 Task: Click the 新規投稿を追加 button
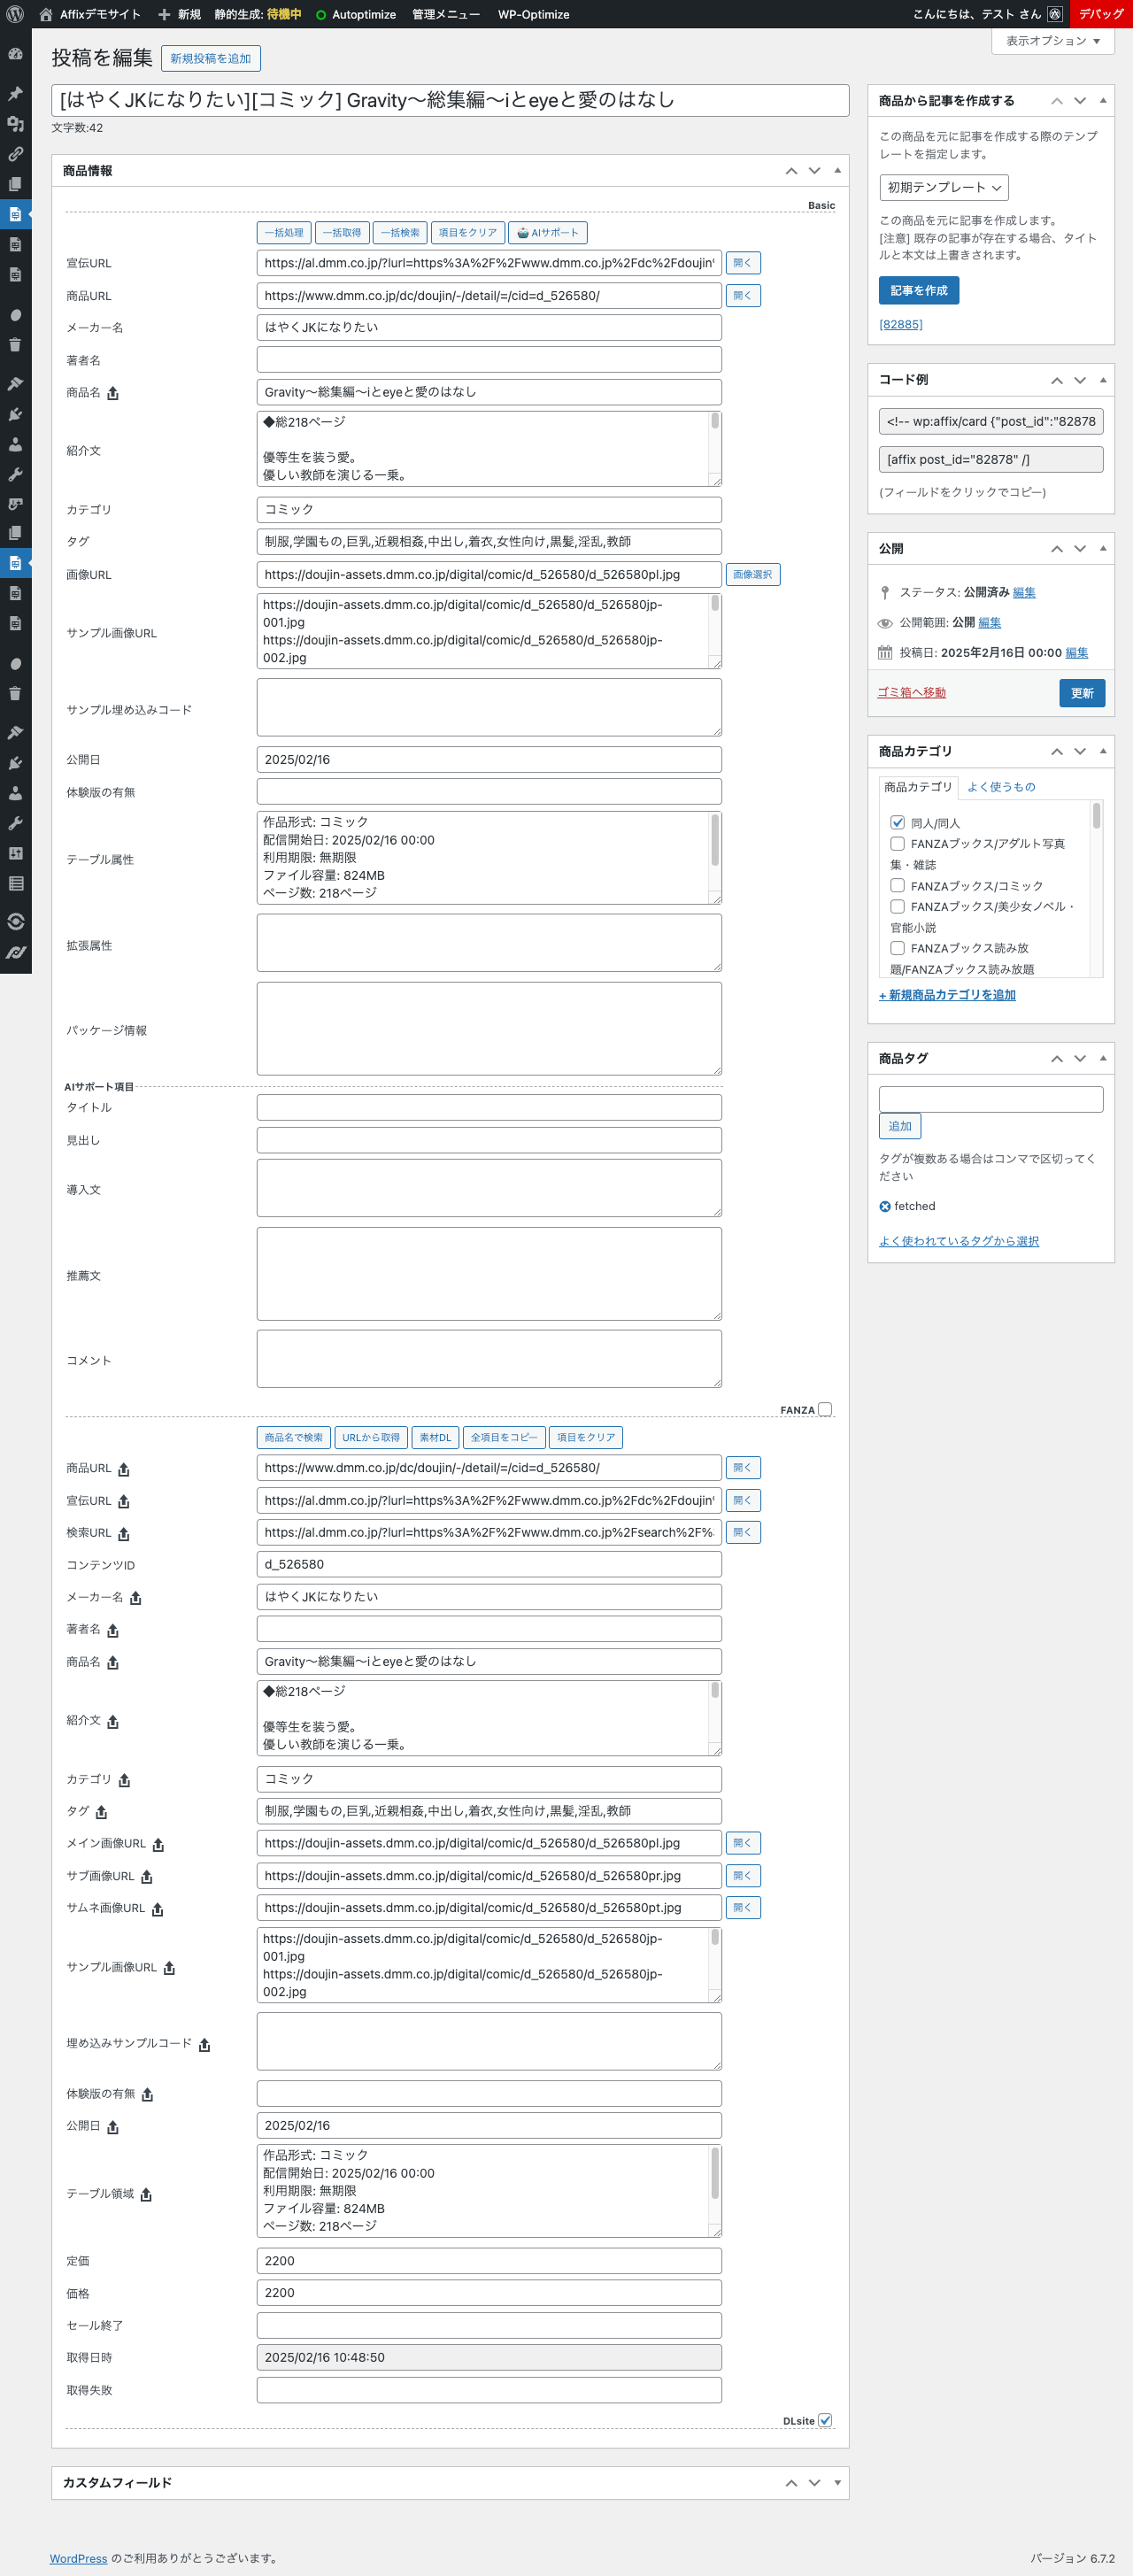click(211, 59)
